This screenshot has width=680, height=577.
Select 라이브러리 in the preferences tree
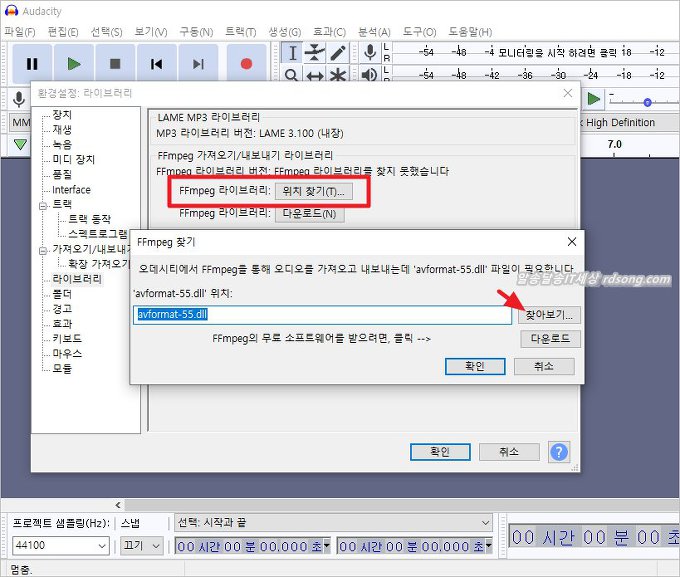pyautogui.click(x=77, y=279)
